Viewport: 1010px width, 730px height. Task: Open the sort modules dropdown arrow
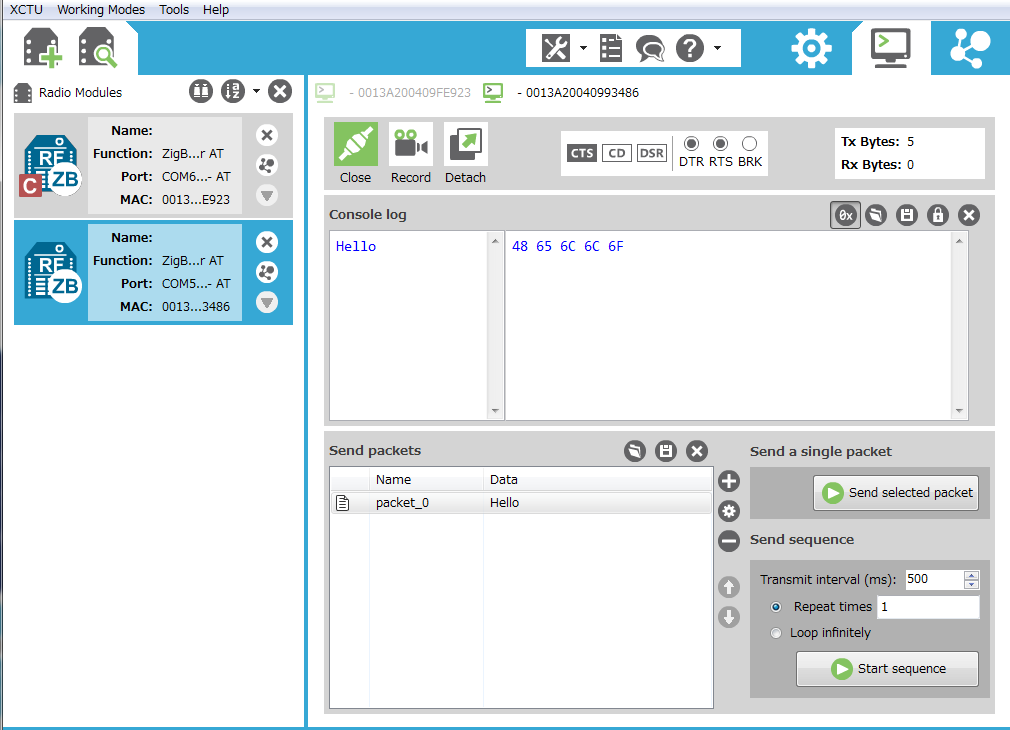(x=256, y=91)
